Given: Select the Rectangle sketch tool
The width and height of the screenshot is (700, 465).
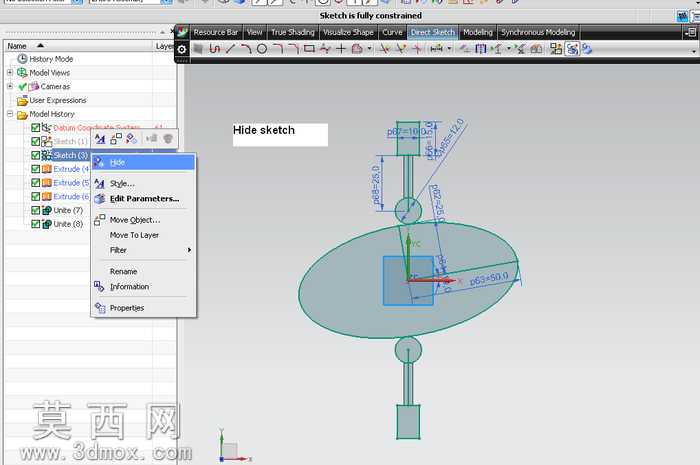Looking at the screenshot, I should [309, 49].
